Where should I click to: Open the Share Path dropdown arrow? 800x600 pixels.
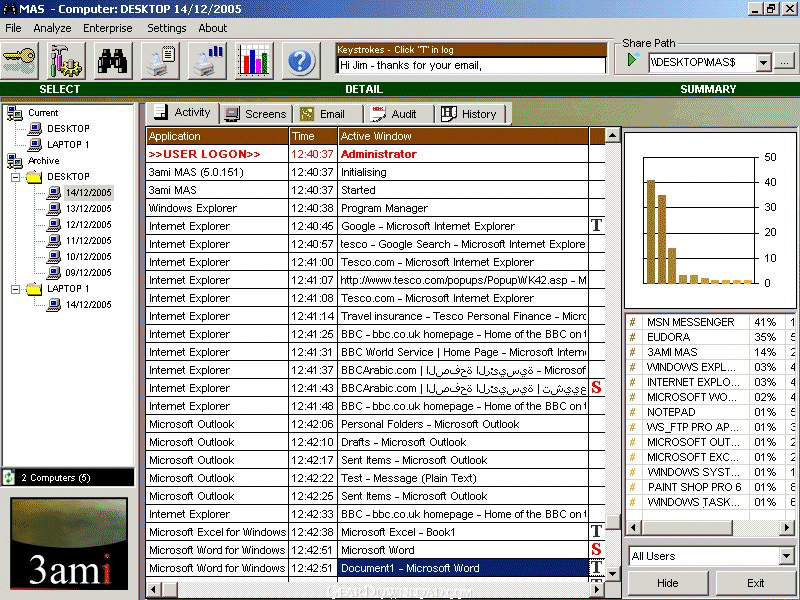(x=763, y=62)
